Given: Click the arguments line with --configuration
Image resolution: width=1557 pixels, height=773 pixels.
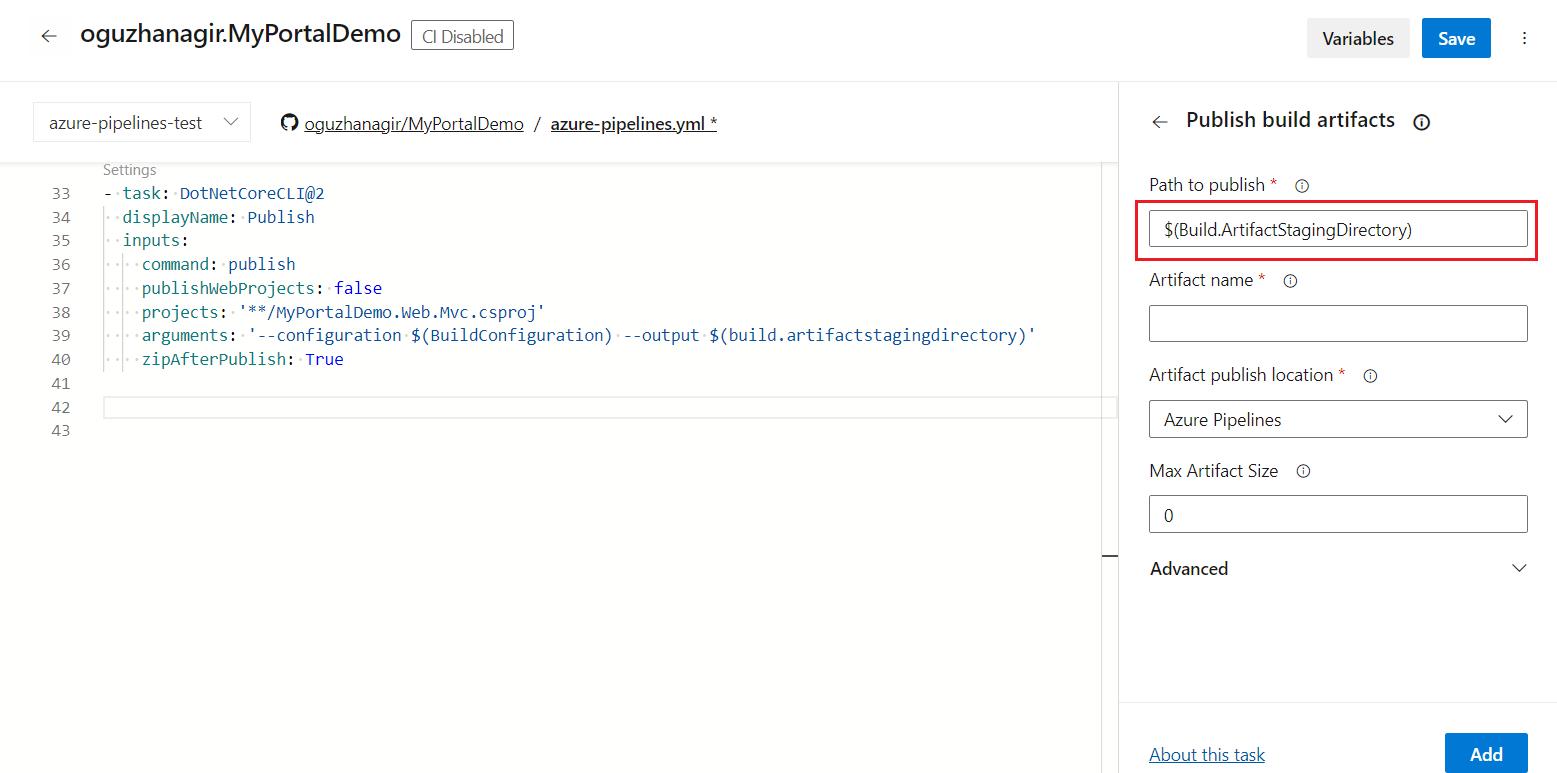Looking at the screenshot, I should (x=588, y=336).
